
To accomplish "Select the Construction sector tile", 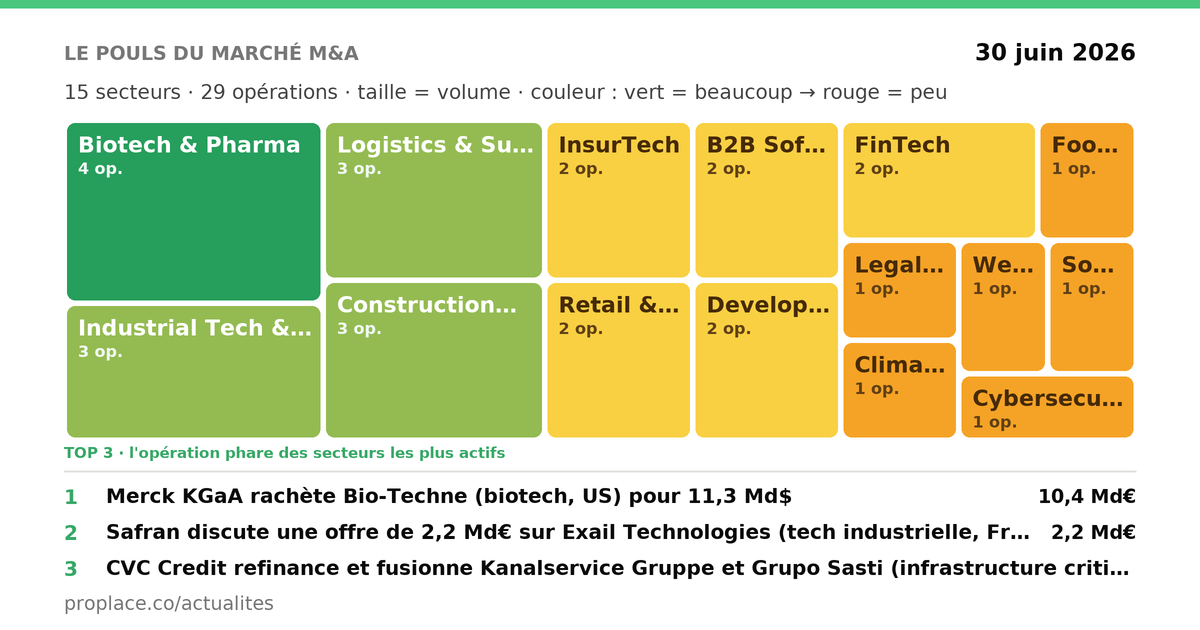I will (x=434, y=360).
